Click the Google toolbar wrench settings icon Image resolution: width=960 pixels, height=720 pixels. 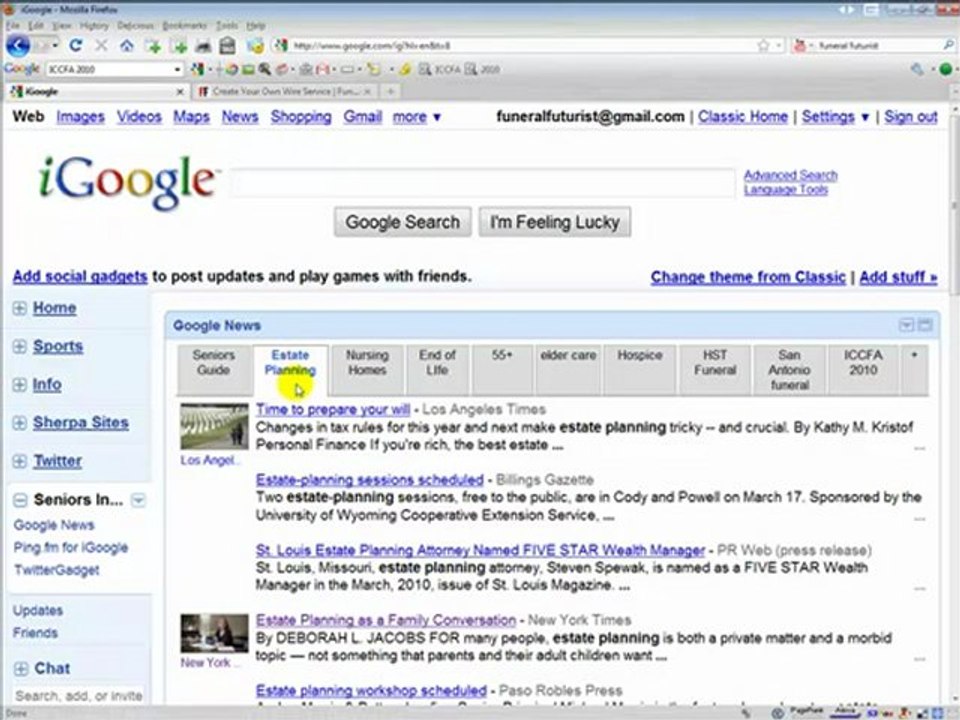click(x=917, y=69)
